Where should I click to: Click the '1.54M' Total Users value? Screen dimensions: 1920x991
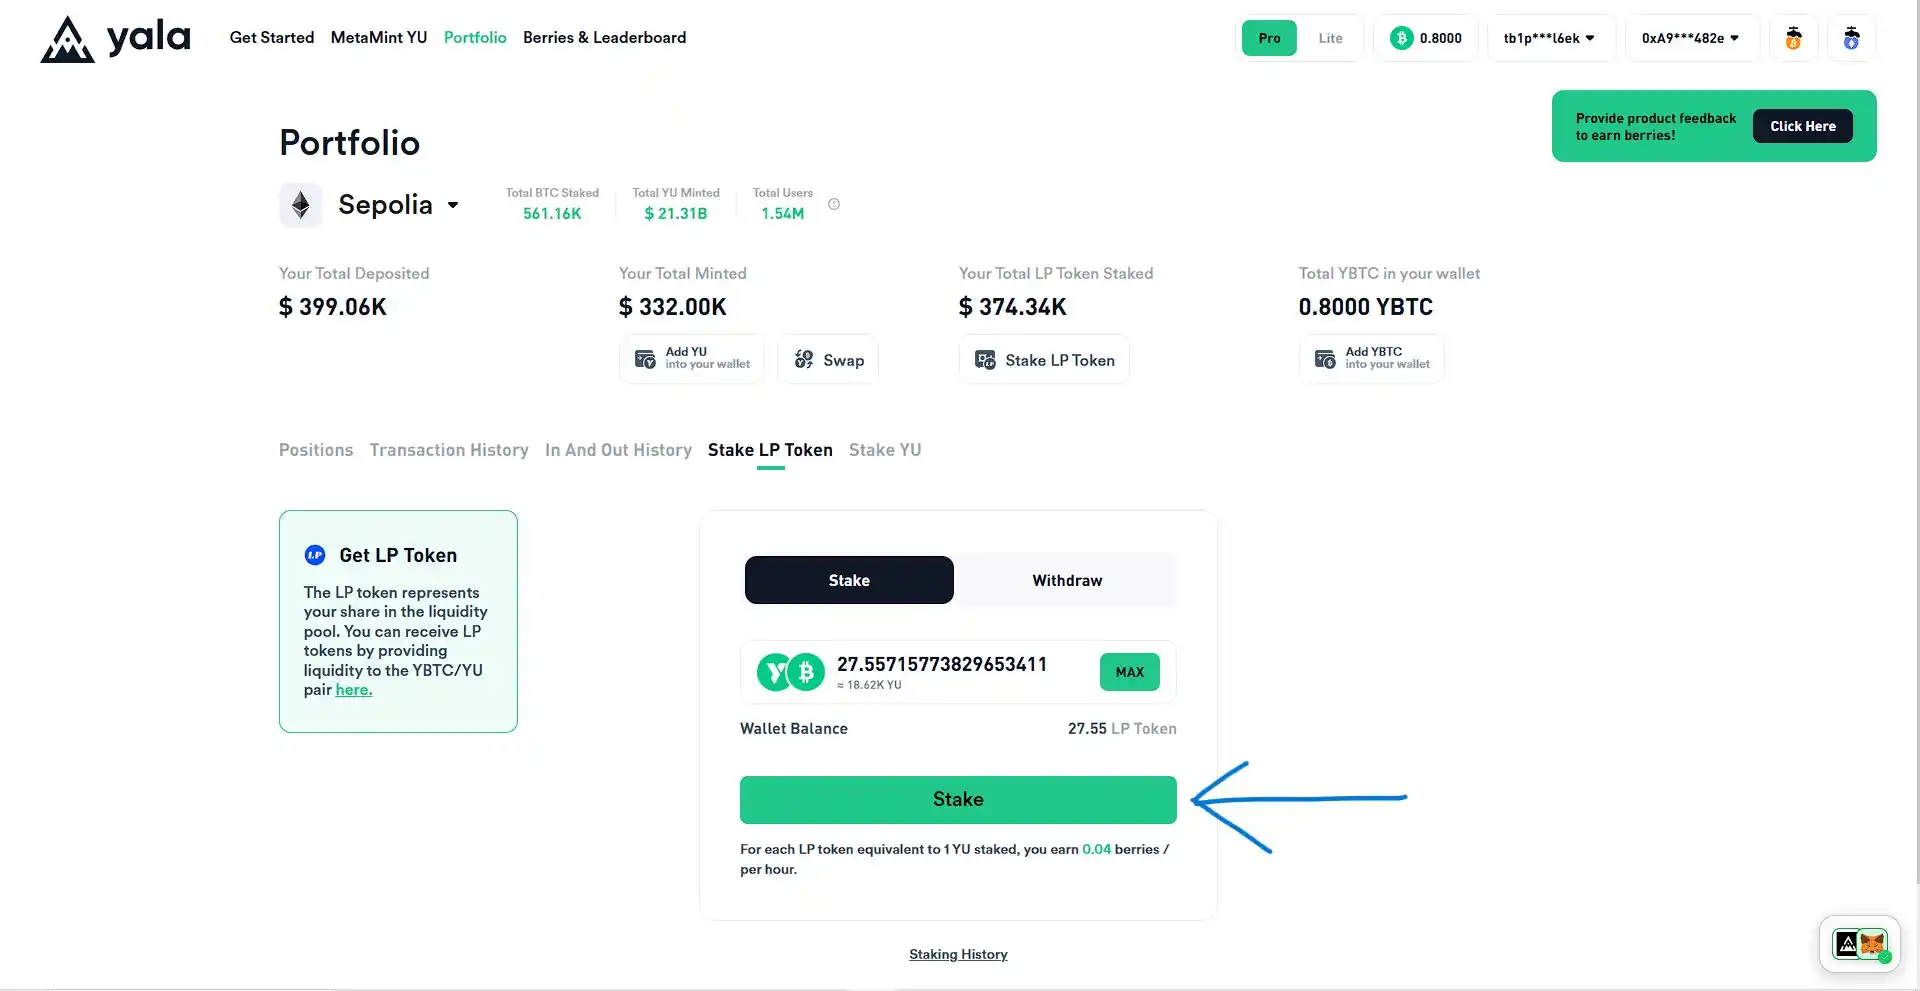pos(782,214)
